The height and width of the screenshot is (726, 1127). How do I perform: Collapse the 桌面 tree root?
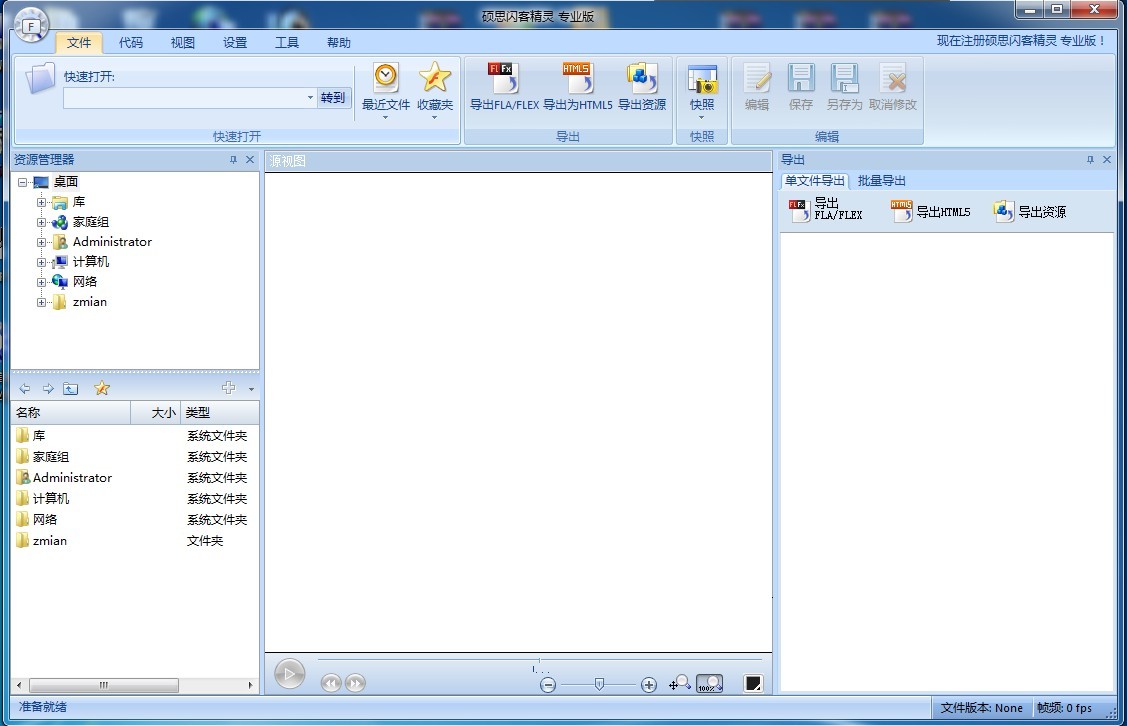point(22,182)
